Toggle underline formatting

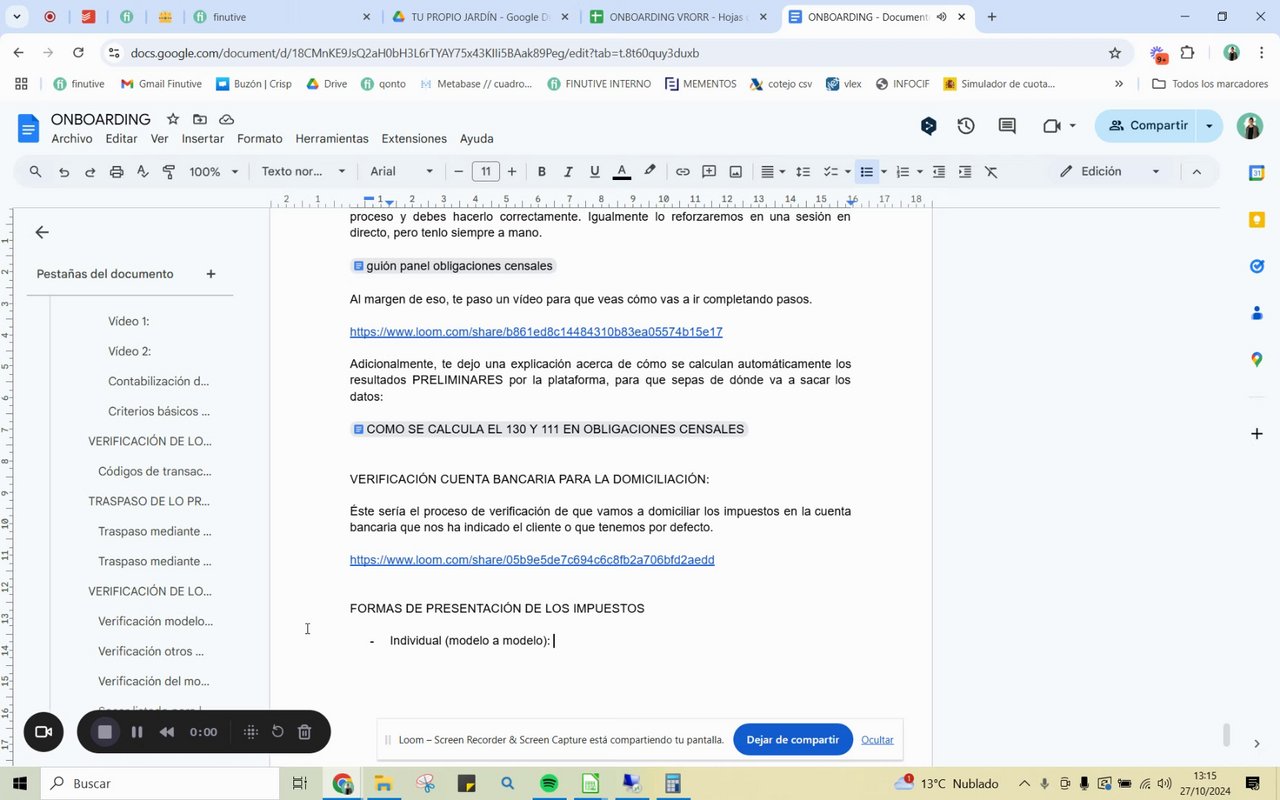click(x=595, y=172)
